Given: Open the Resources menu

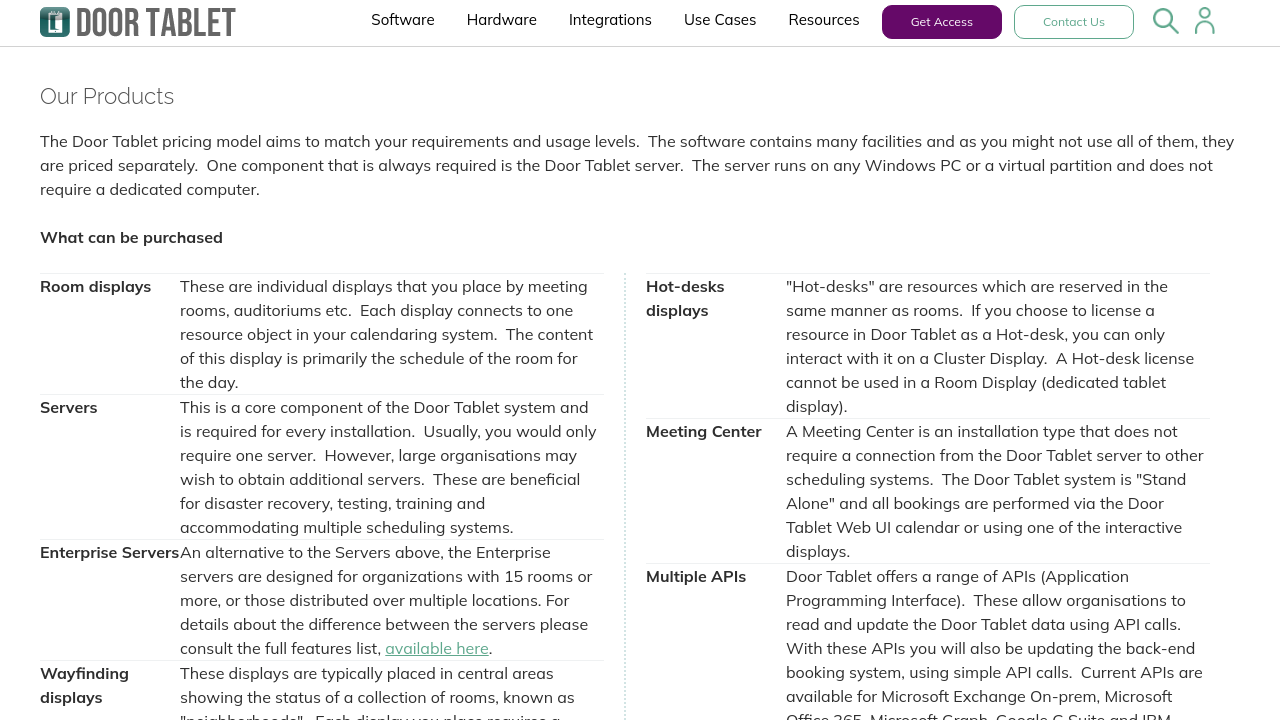Looking at the screenshot, I should 824,20.
